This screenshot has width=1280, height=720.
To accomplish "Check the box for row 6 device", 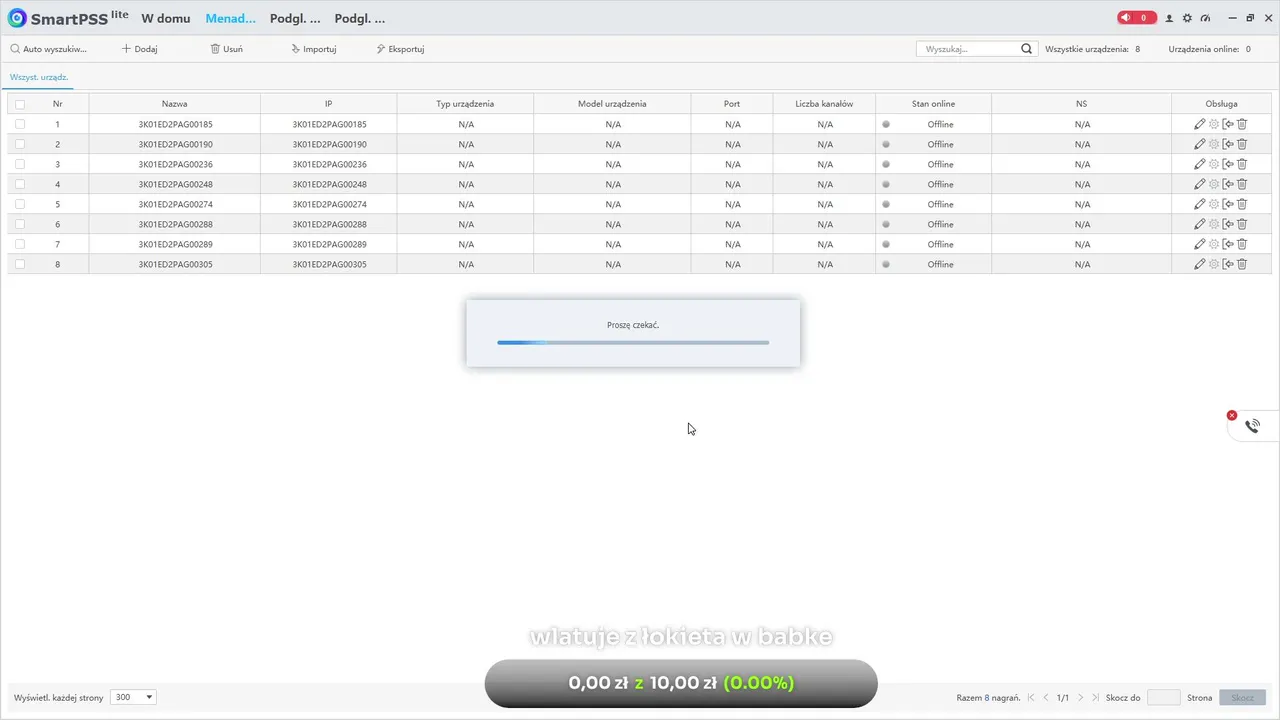I will tap(20, 224).
